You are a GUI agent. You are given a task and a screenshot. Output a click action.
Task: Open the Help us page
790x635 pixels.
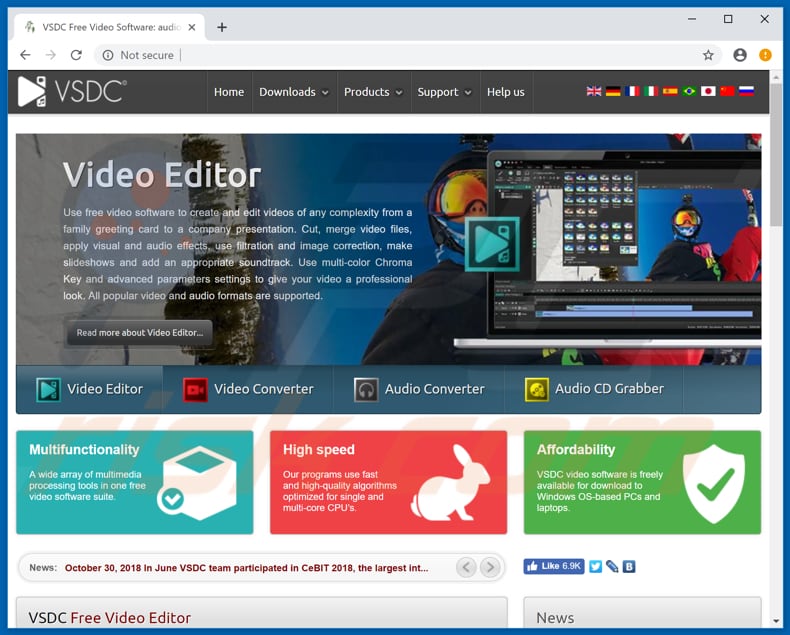tap(505, 92)
